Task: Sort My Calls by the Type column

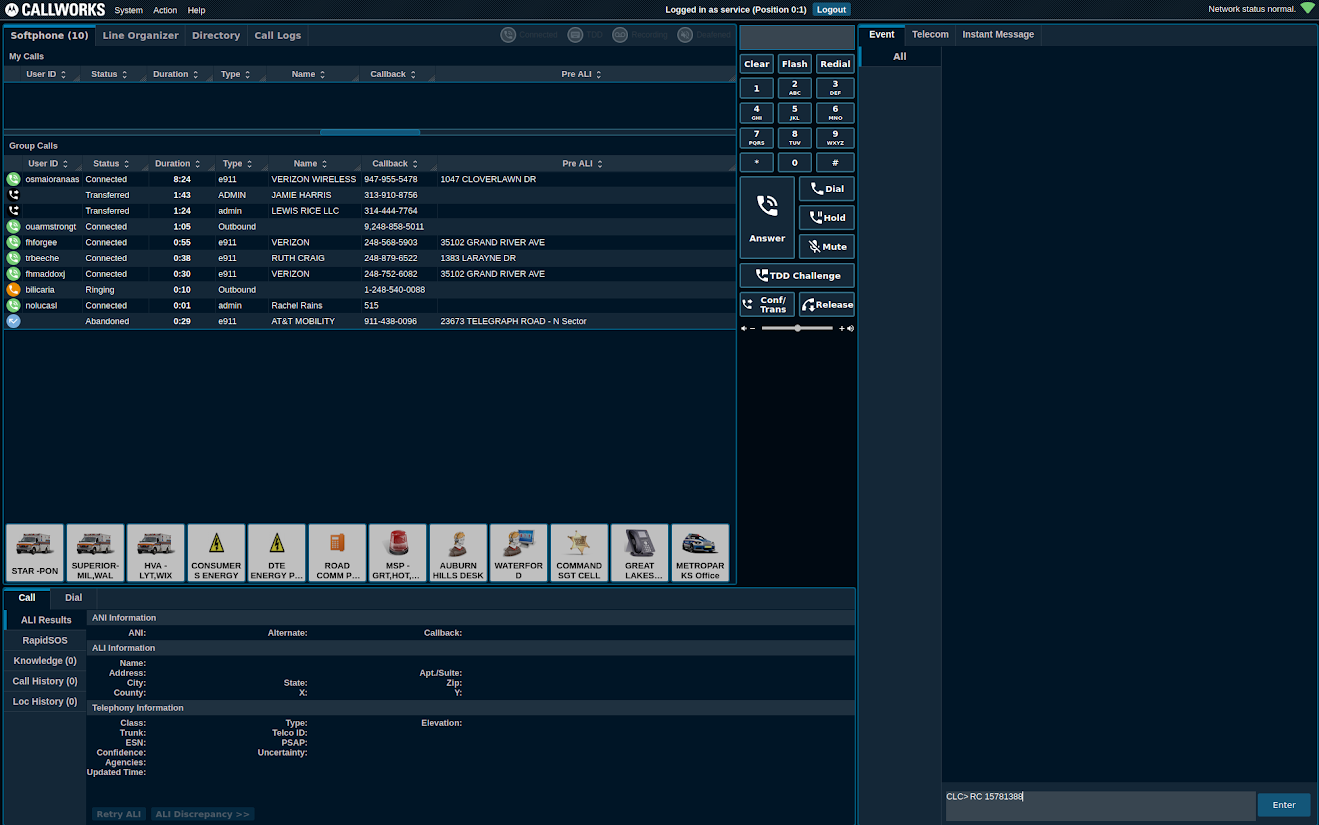Action: [x=236, y=74]
